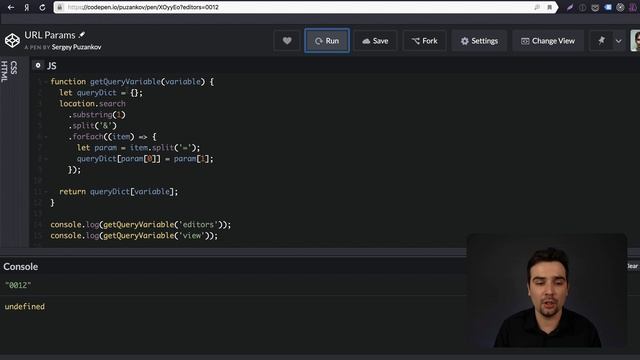Click the .substring(1) code line
Screen dimensions: 640x360
coord(97,115)
